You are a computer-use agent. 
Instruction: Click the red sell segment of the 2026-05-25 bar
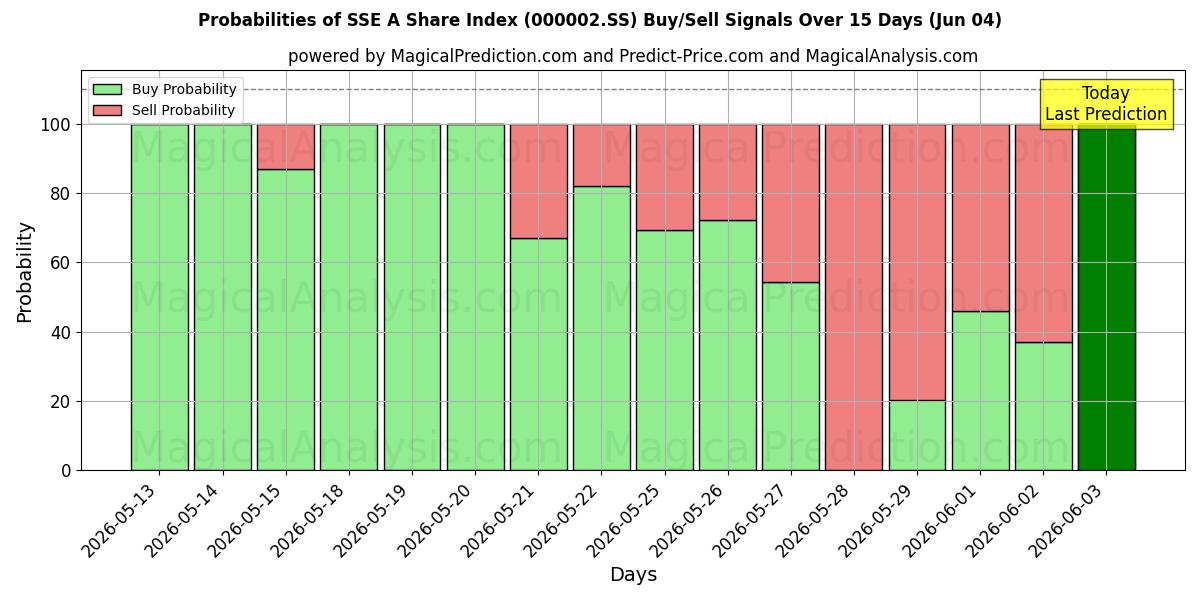[665, 177]
